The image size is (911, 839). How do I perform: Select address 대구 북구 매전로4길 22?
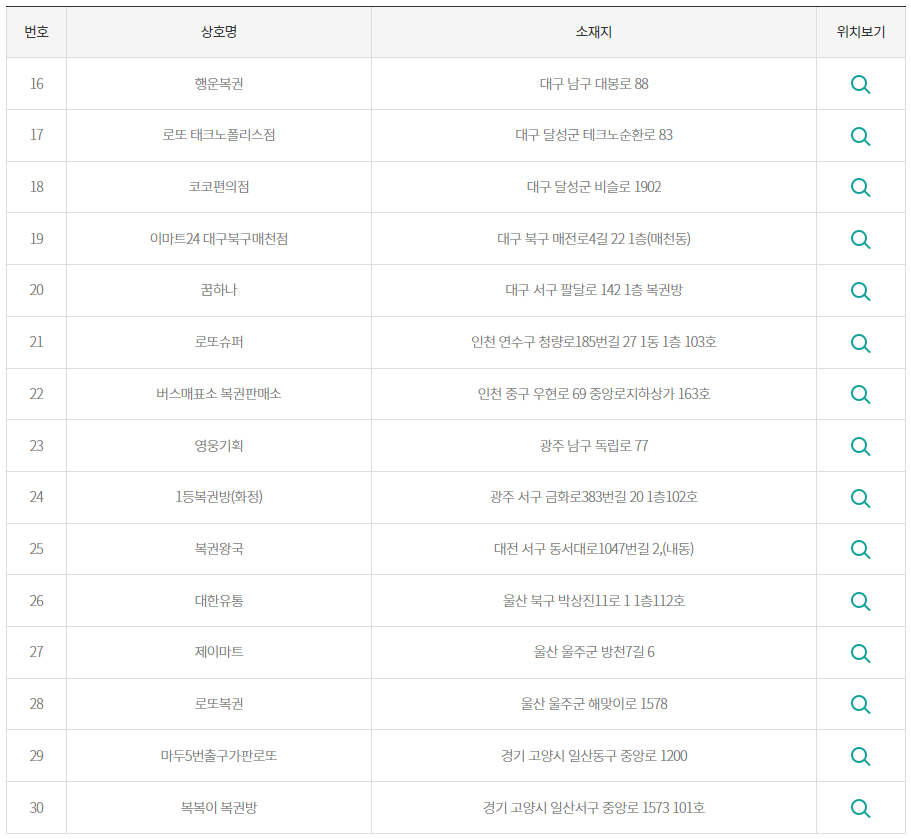[561, 239]
